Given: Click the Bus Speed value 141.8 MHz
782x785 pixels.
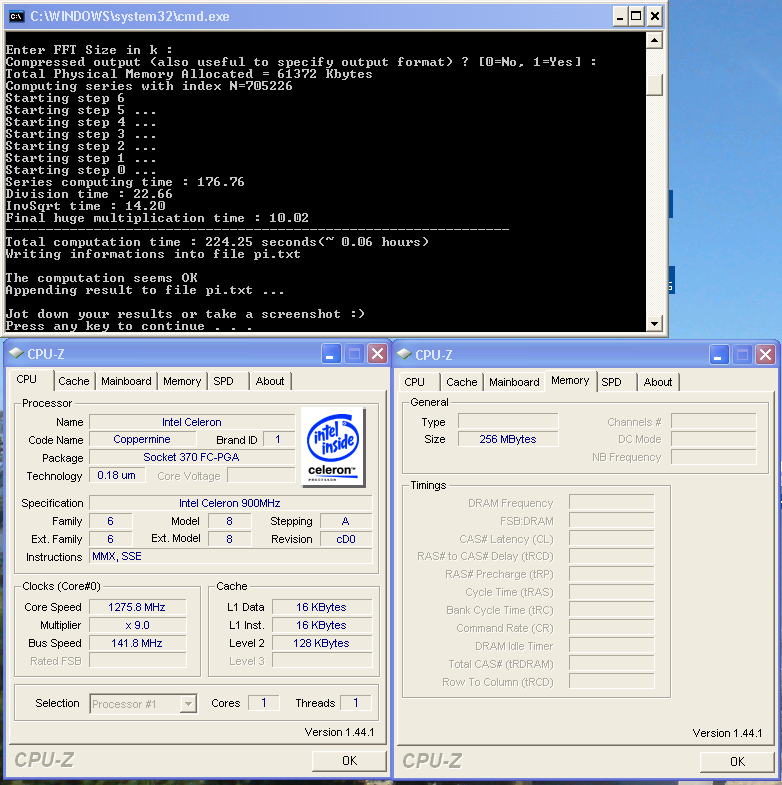Looking at the screenshot, I should (138, 643).
